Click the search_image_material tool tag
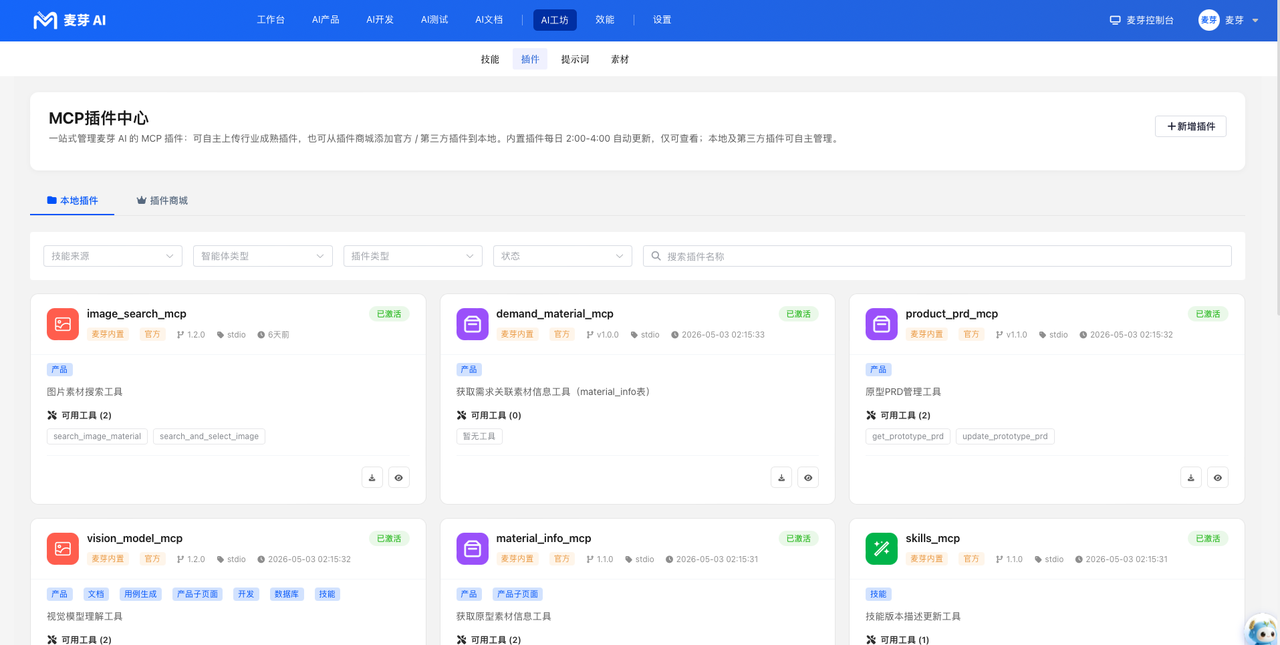This screenshot has height=645, width=1280. click(97, 436)
